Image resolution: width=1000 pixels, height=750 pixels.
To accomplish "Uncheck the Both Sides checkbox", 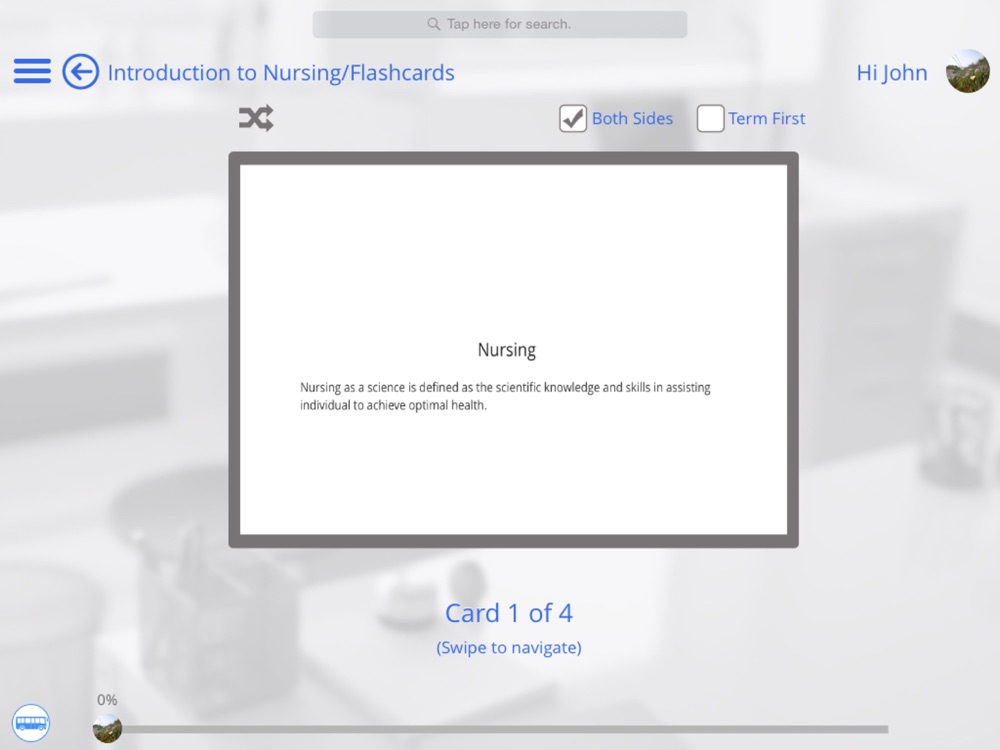I will pyautogui.click(x=573, y=119).
